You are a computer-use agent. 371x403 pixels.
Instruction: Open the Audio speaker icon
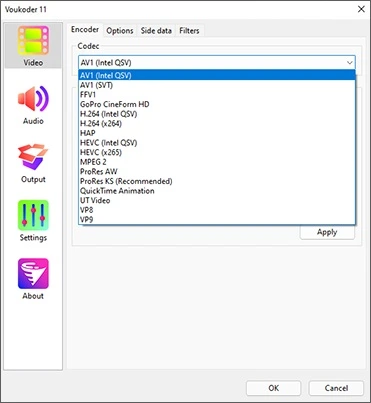pyautogui.click(x=33, y=99)
